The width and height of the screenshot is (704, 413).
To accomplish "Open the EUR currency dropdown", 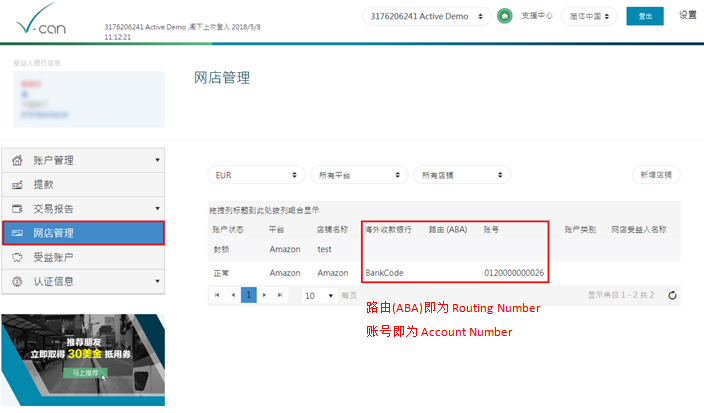I will (256, 175).
